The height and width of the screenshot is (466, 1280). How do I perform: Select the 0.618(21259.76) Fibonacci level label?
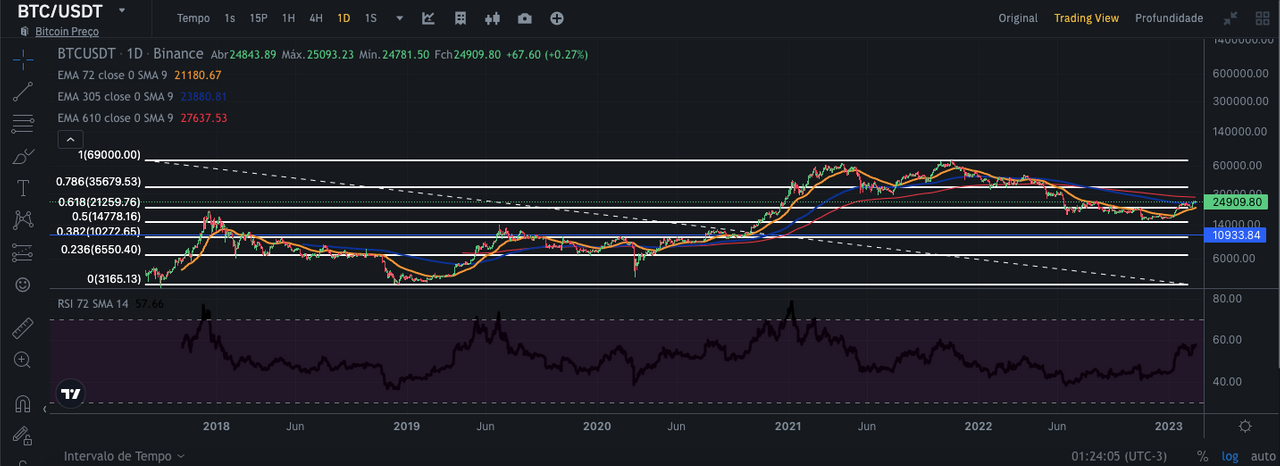[99, 202]
